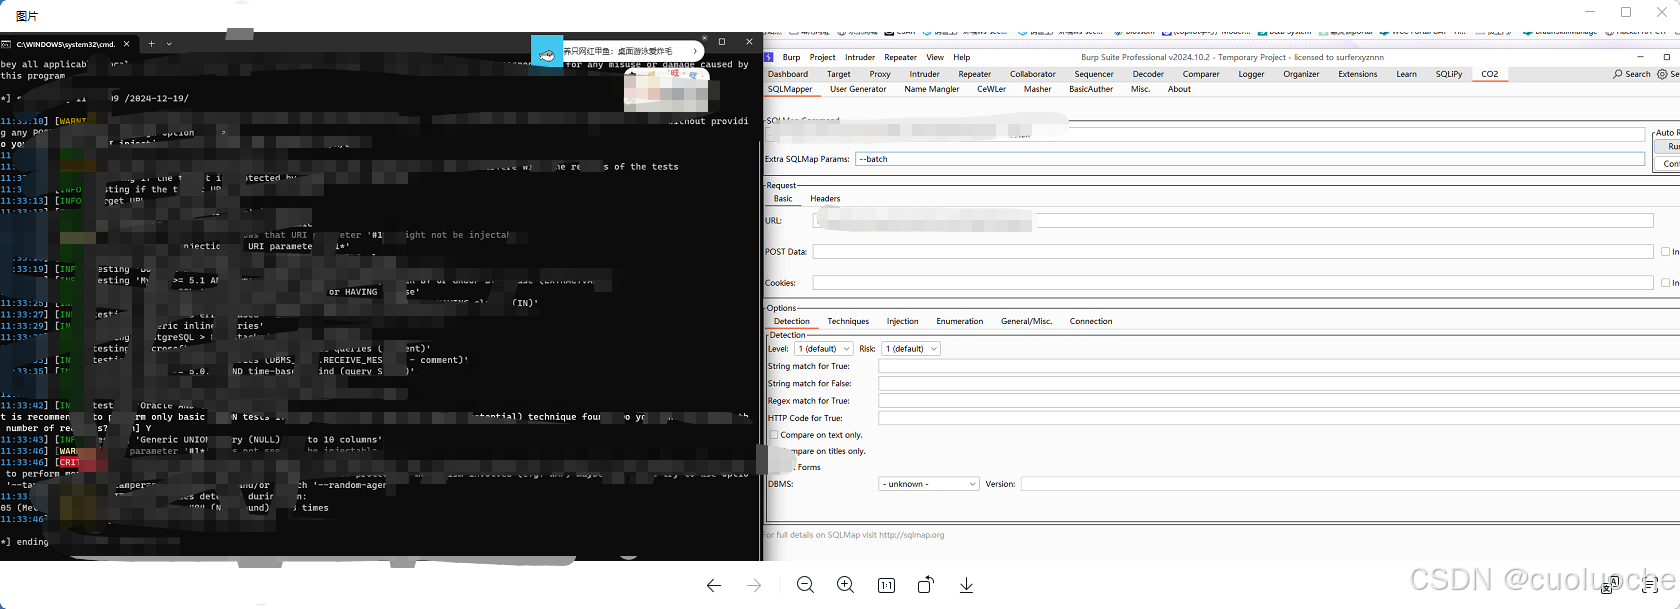
Task: Show image at 1:1 actual size
Action: point(886,586)
